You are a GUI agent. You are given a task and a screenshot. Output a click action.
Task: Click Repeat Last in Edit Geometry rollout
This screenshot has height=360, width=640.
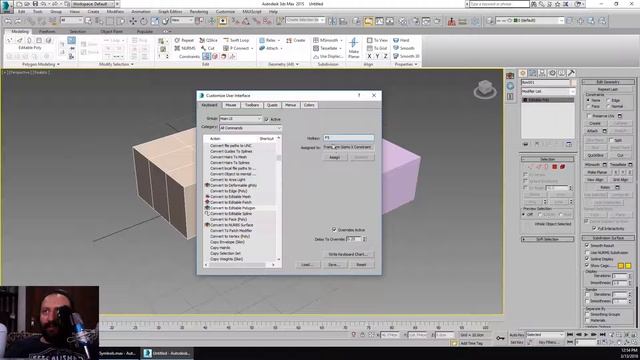tap(608, 89)
